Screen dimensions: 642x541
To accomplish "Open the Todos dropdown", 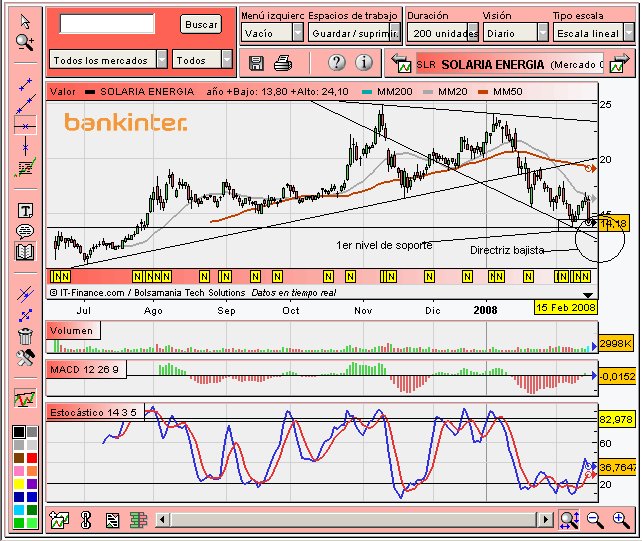I will click(x=202, y=60).
